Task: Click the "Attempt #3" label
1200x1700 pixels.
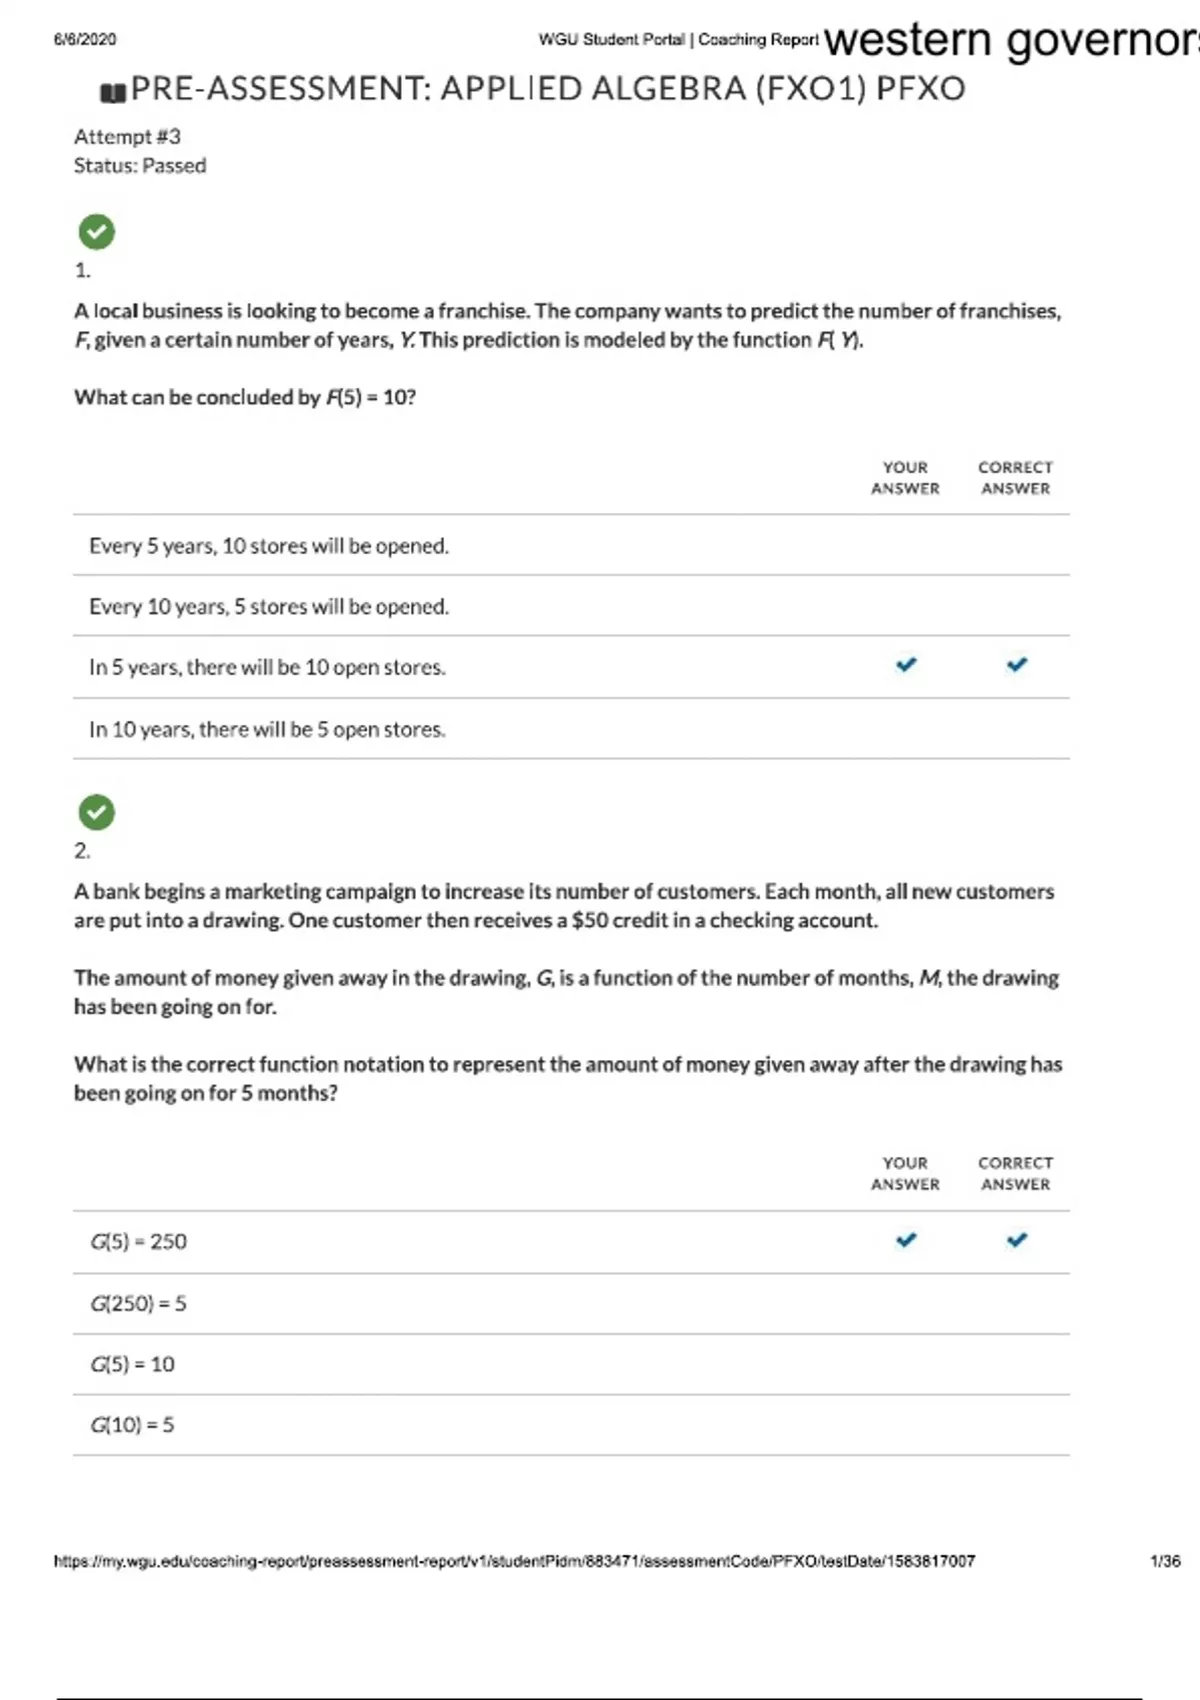Action: click(127, 137)
